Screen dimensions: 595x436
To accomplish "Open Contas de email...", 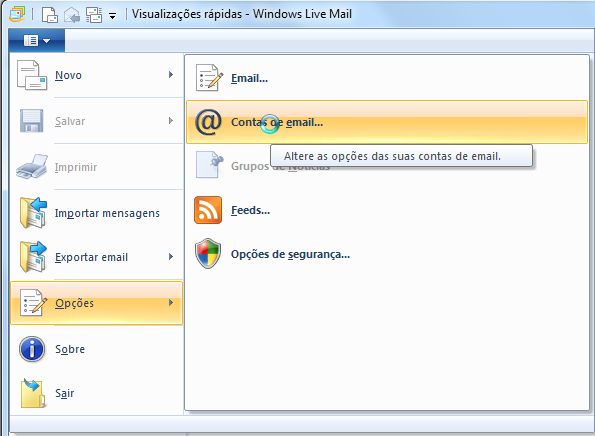I will 387,122.
